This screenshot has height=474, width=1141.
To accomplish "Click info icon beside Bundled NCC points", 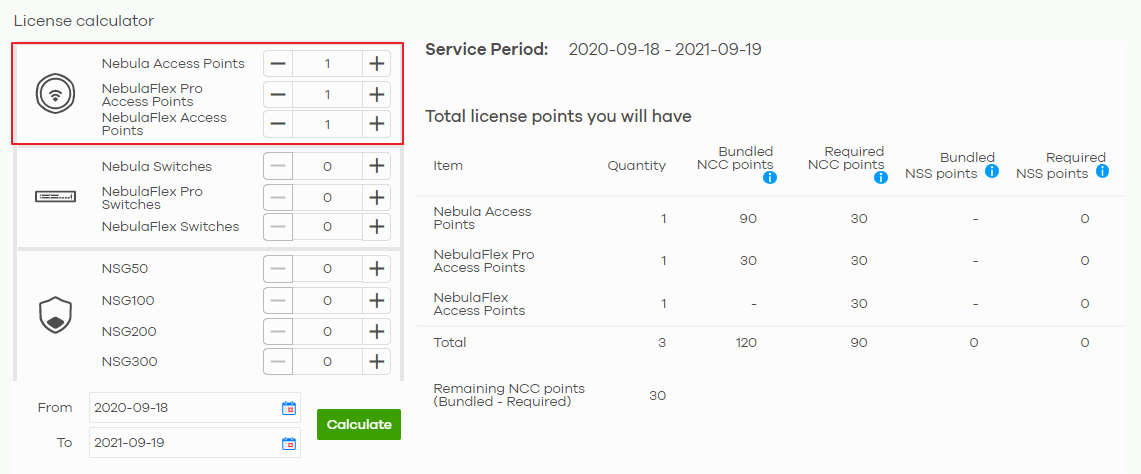I will click(x=770, y=178).
